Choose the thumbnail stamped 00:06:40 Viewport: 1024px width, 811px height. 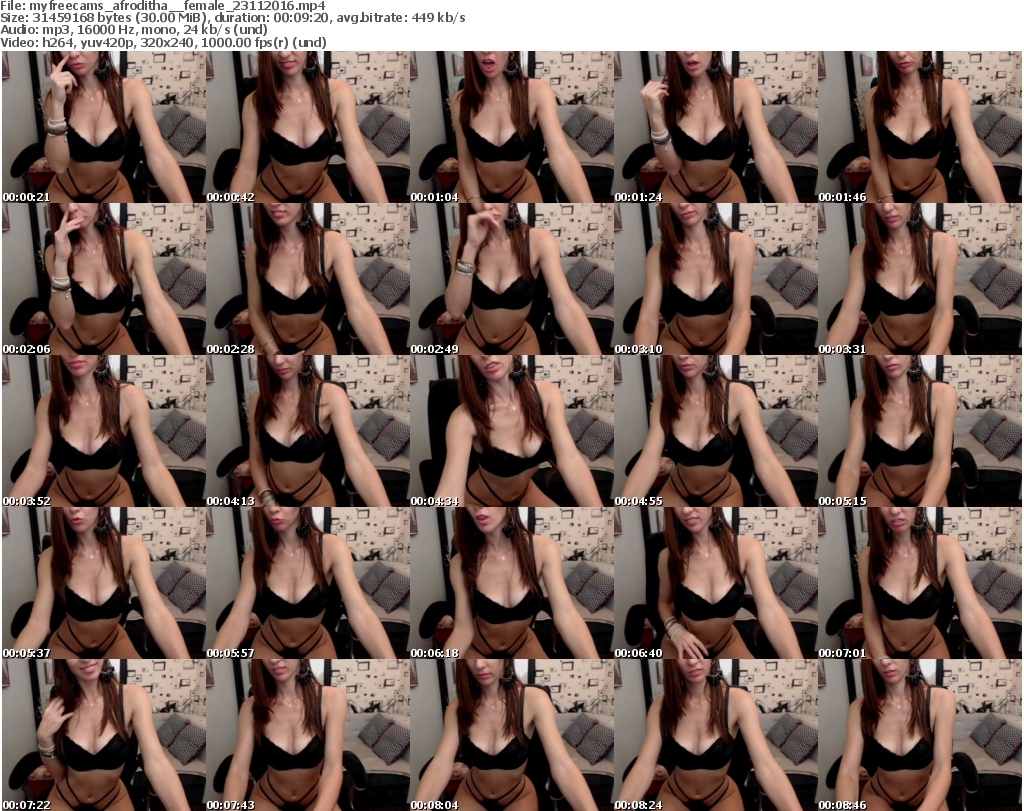[716, 583]
